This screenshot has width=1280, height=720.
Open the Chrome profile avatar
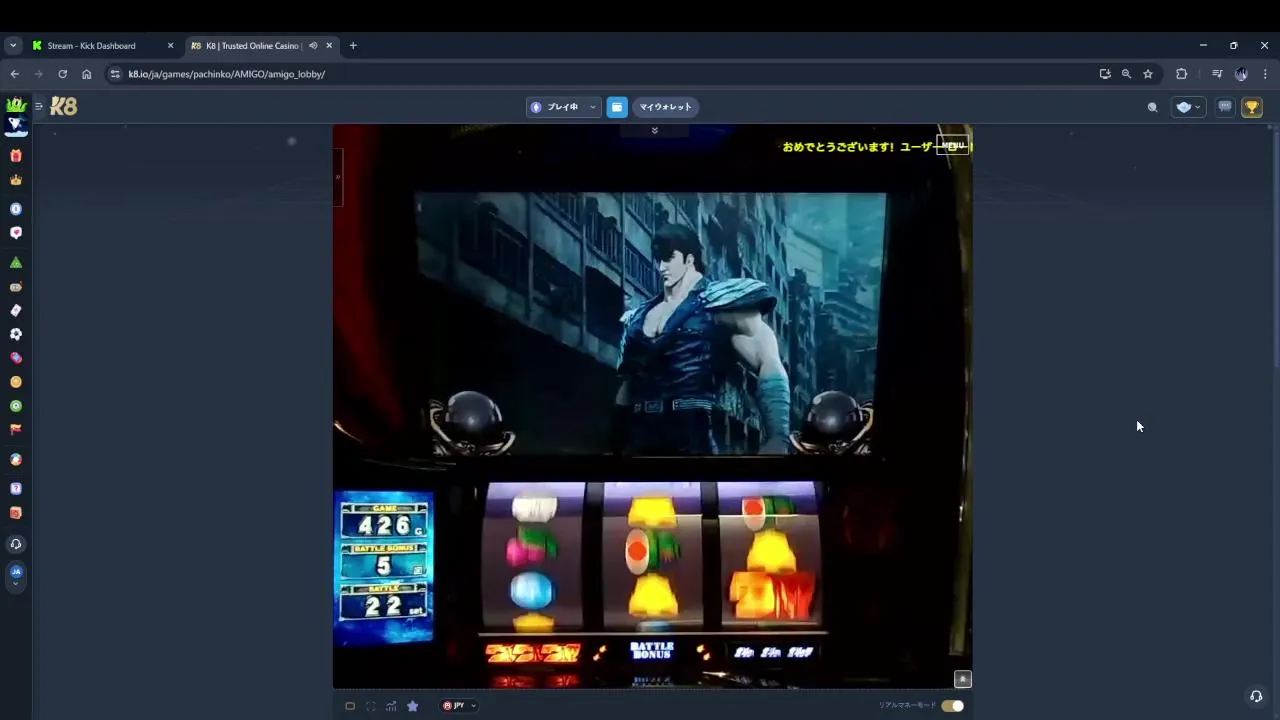tap(1241, 74)
